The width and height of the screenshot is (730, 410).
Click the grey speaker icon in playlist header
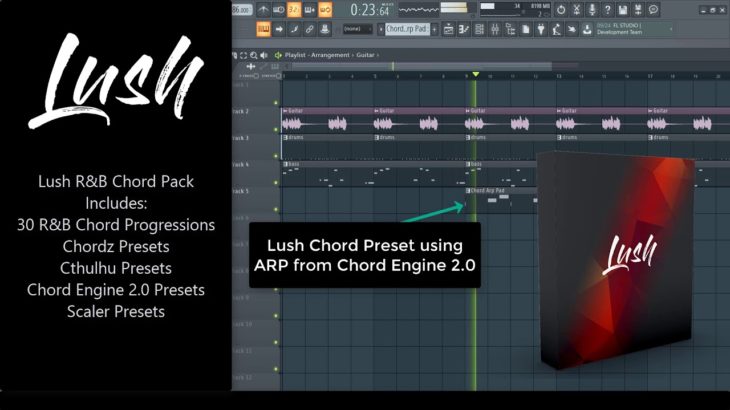[264, 55]
